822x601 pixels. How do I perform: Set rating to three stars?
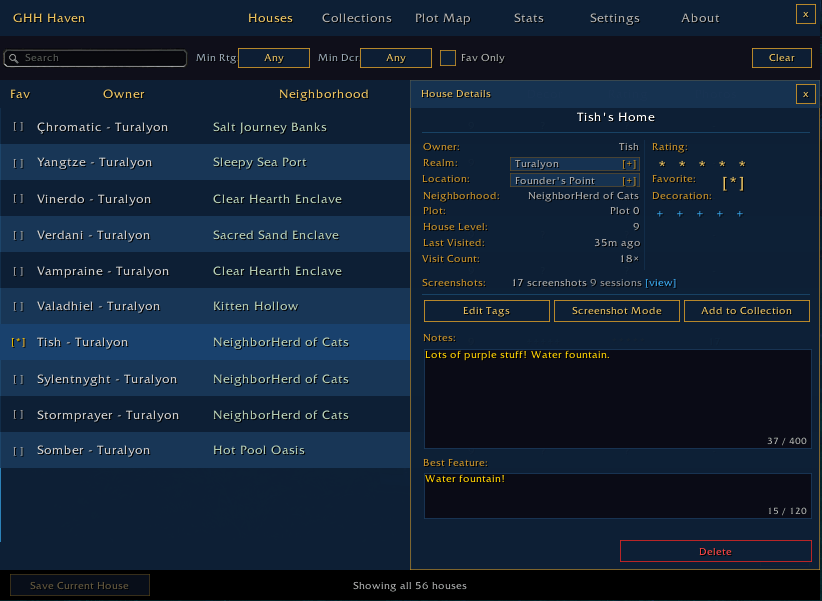702,164
